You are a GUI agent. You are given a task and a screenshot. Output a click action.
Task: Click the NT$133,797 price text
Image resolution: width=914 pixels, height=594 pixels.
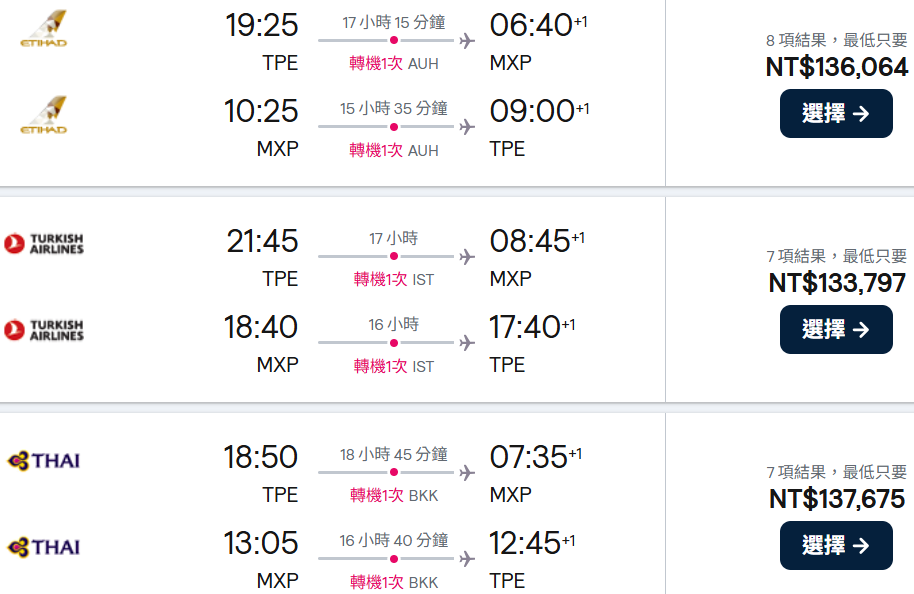[837, 283]
